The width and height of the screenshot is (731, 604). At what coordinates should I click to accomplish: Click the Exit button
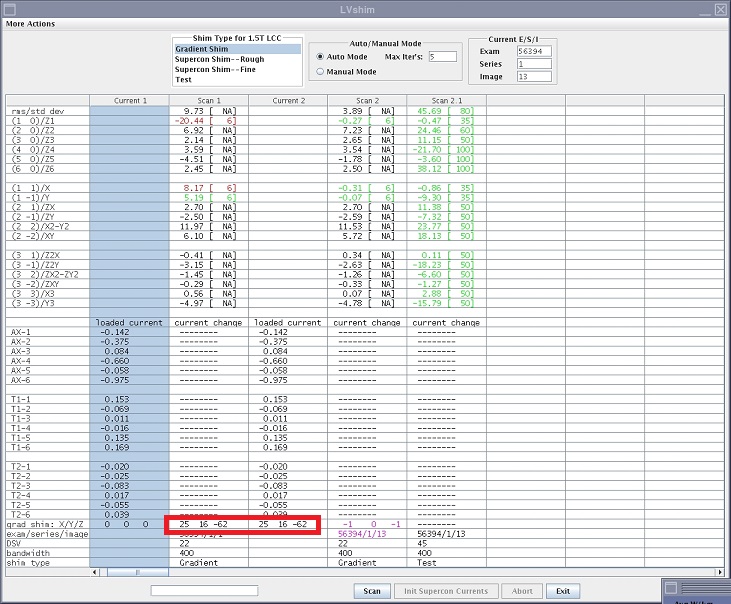[565, 591]
